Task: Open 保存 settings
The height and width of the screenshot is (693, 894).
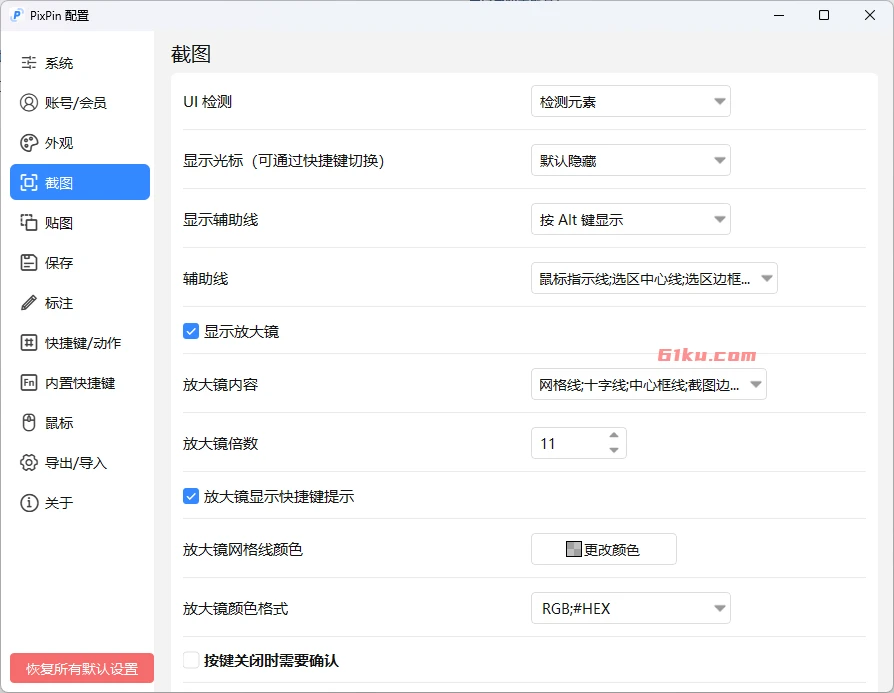Action: coord(80,262)
